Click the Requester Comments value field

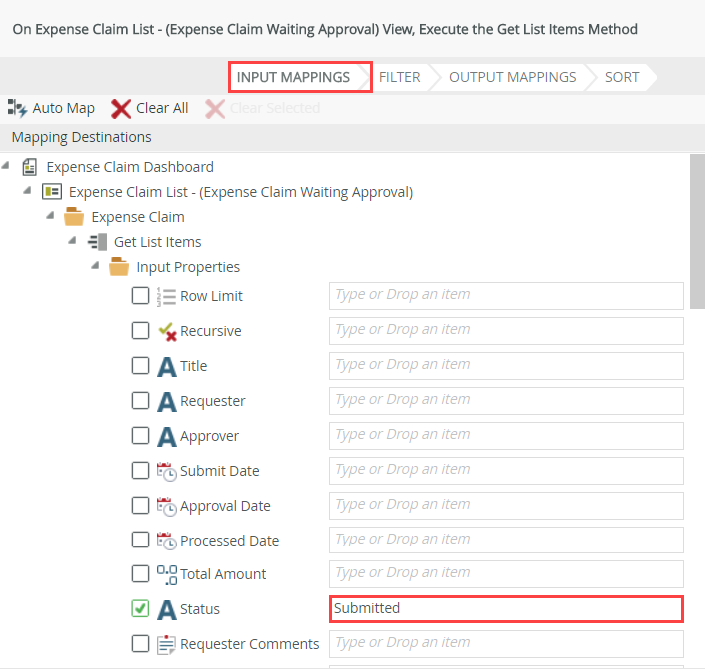[506, 644]
